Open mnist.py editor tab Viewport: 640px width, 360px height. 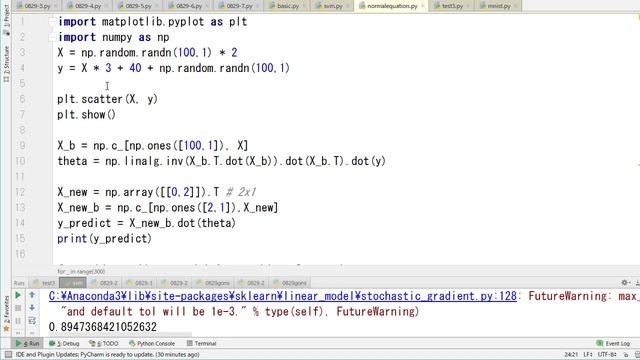498,6
